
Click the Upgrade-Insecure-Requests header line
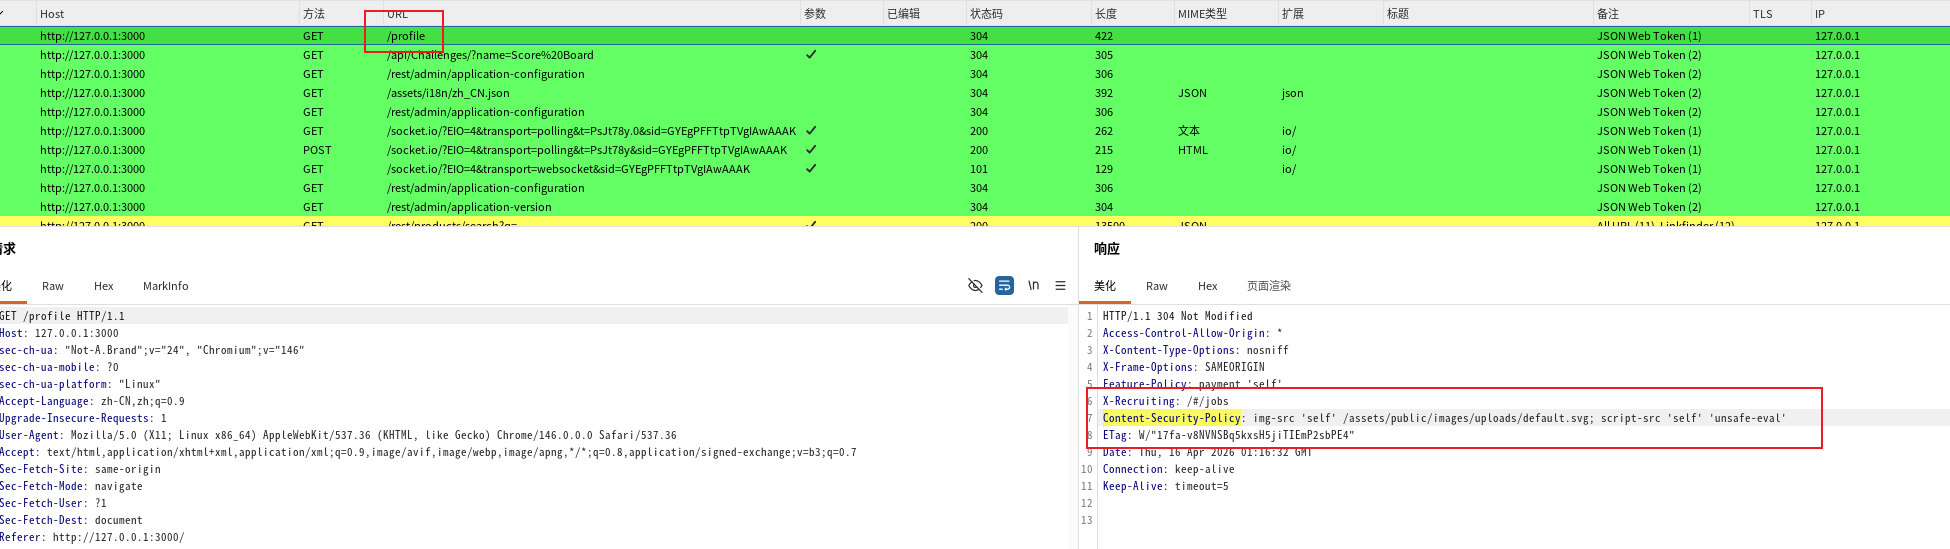(83, 418)
